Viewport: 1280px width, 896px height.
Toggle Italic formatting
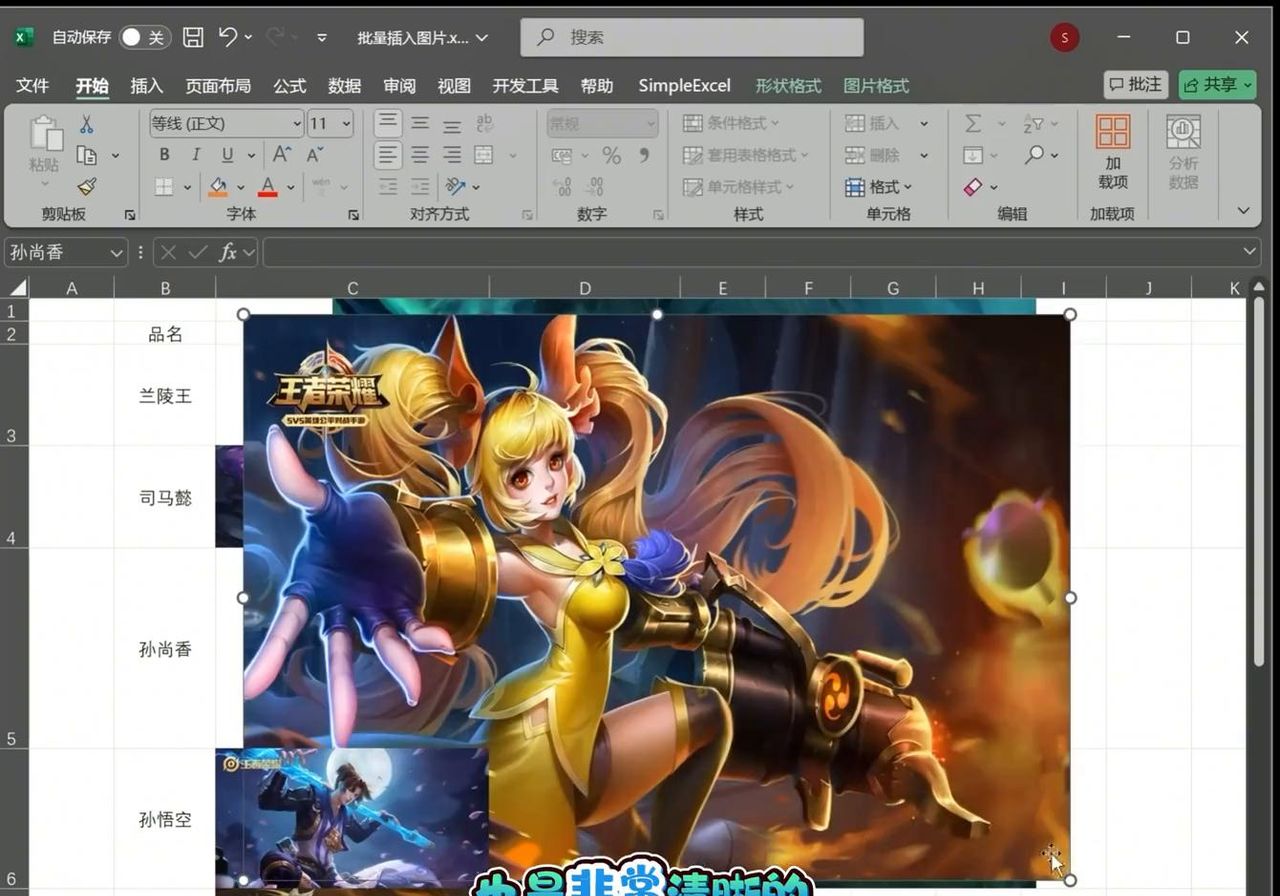(196, 155)
